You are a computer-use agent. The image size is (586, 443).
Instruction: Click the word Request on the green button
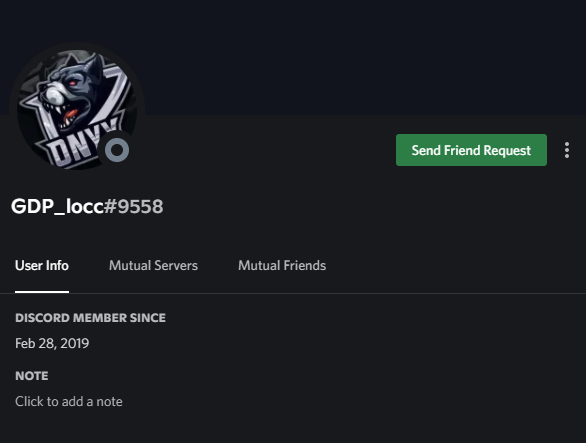coord(507,151)
